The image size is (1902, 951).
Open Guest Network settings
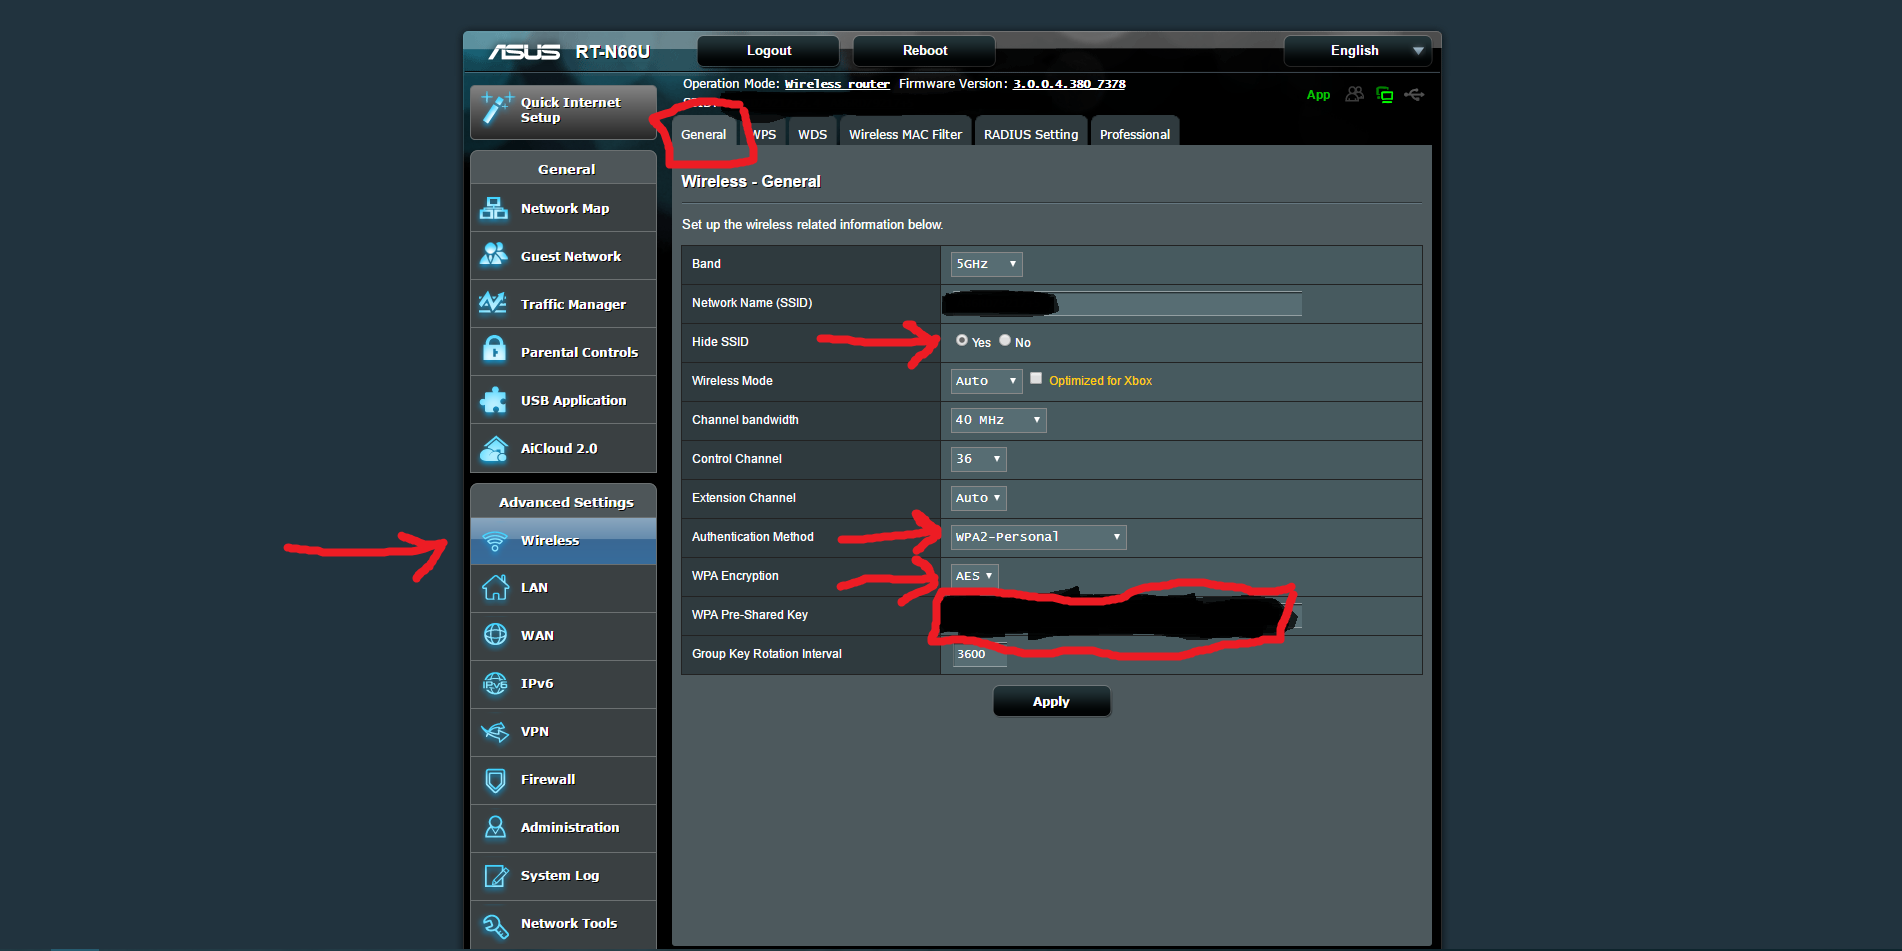[568, 256]
